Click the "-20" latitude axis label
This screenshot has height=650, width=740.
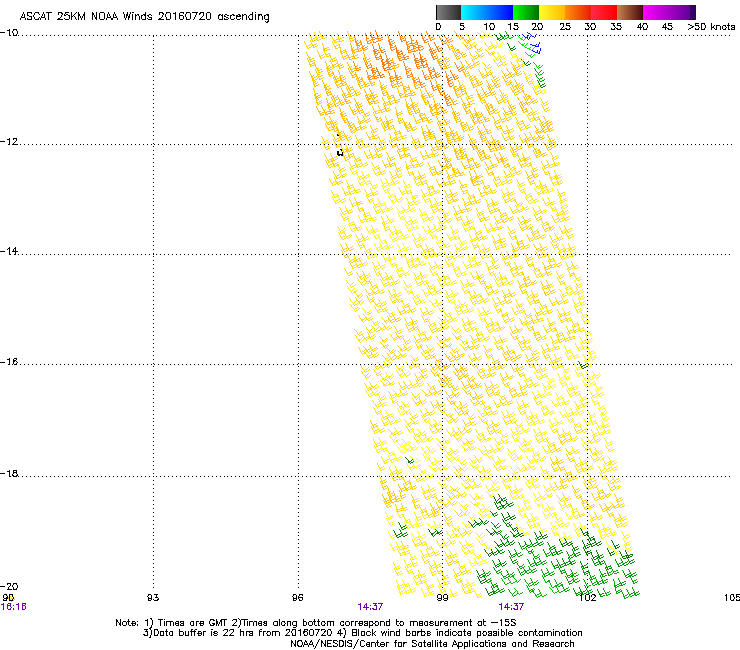pos(9,587)
